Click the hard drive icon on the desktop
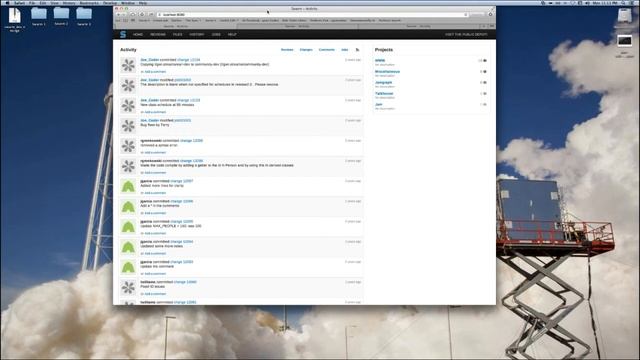This screenshot has height=360, width=640. click(x=624, y=16)
